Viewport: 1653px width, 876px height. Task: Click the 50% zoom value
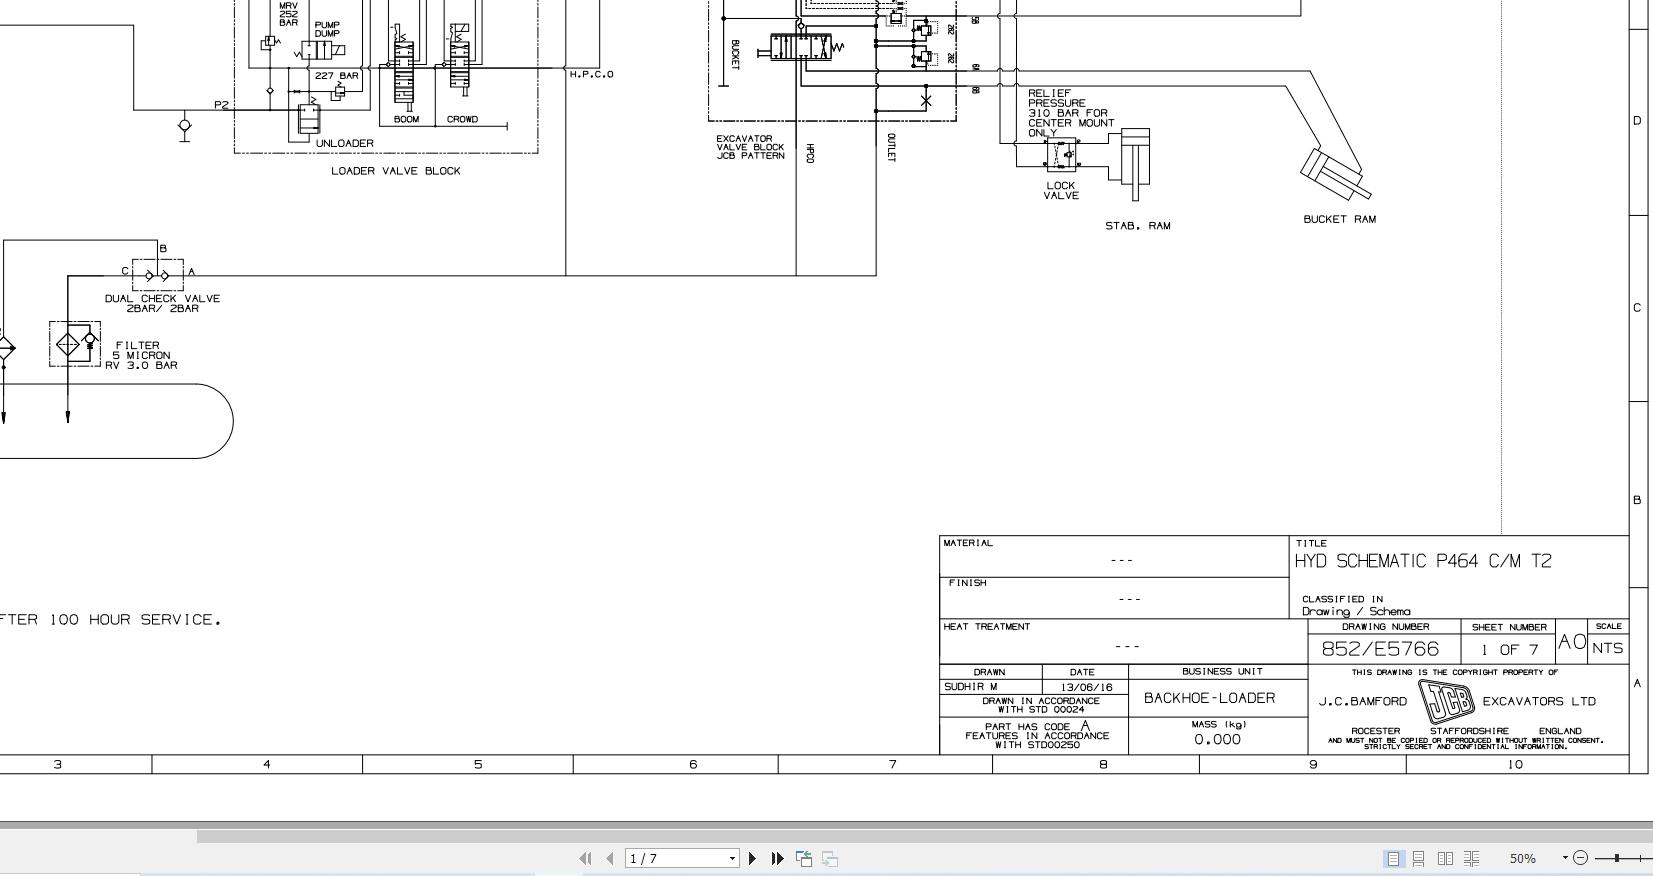coord(1523,858)
